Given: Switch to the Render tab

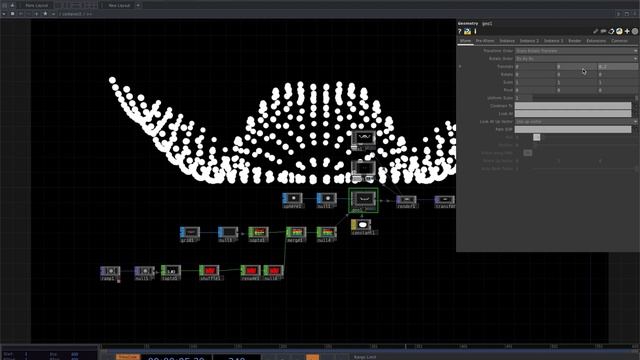Looking at the screenshot, I should click(x=575, y=41).
